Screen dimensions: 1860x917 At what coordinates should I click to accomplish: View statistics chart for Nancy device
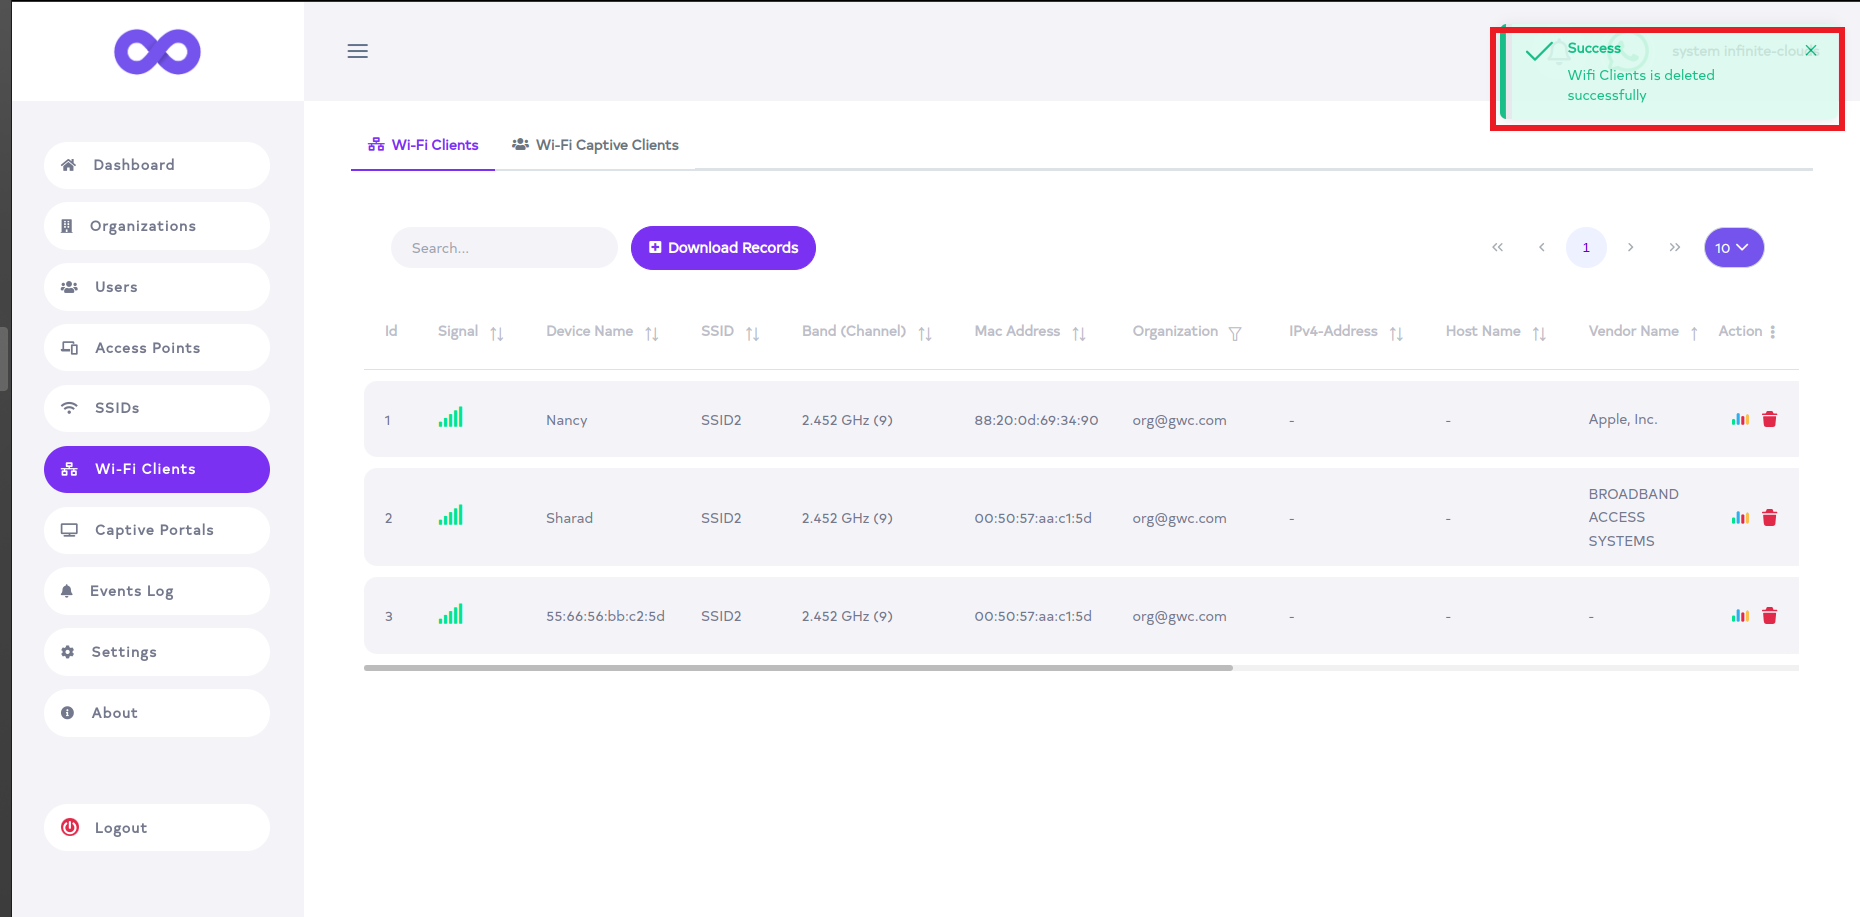1740,420
